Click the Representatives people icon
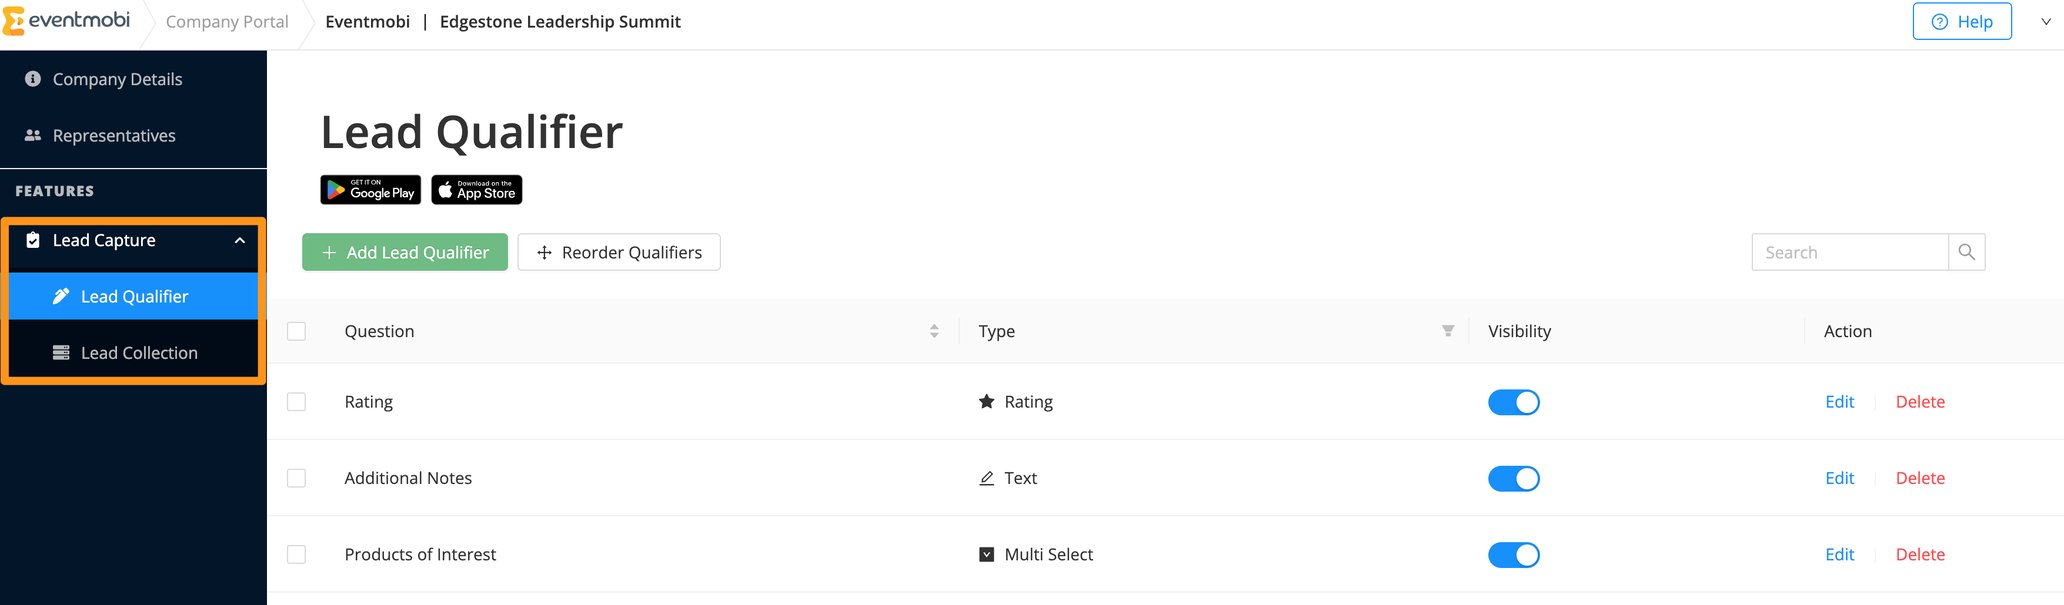 coord(31,135)
